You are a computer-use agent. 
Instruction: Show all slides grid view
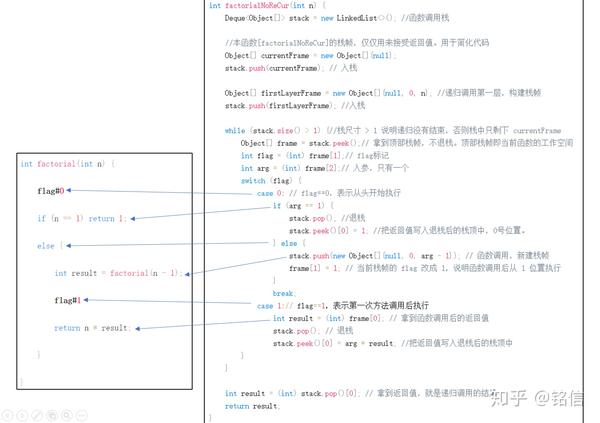click(x=52, y=415)
